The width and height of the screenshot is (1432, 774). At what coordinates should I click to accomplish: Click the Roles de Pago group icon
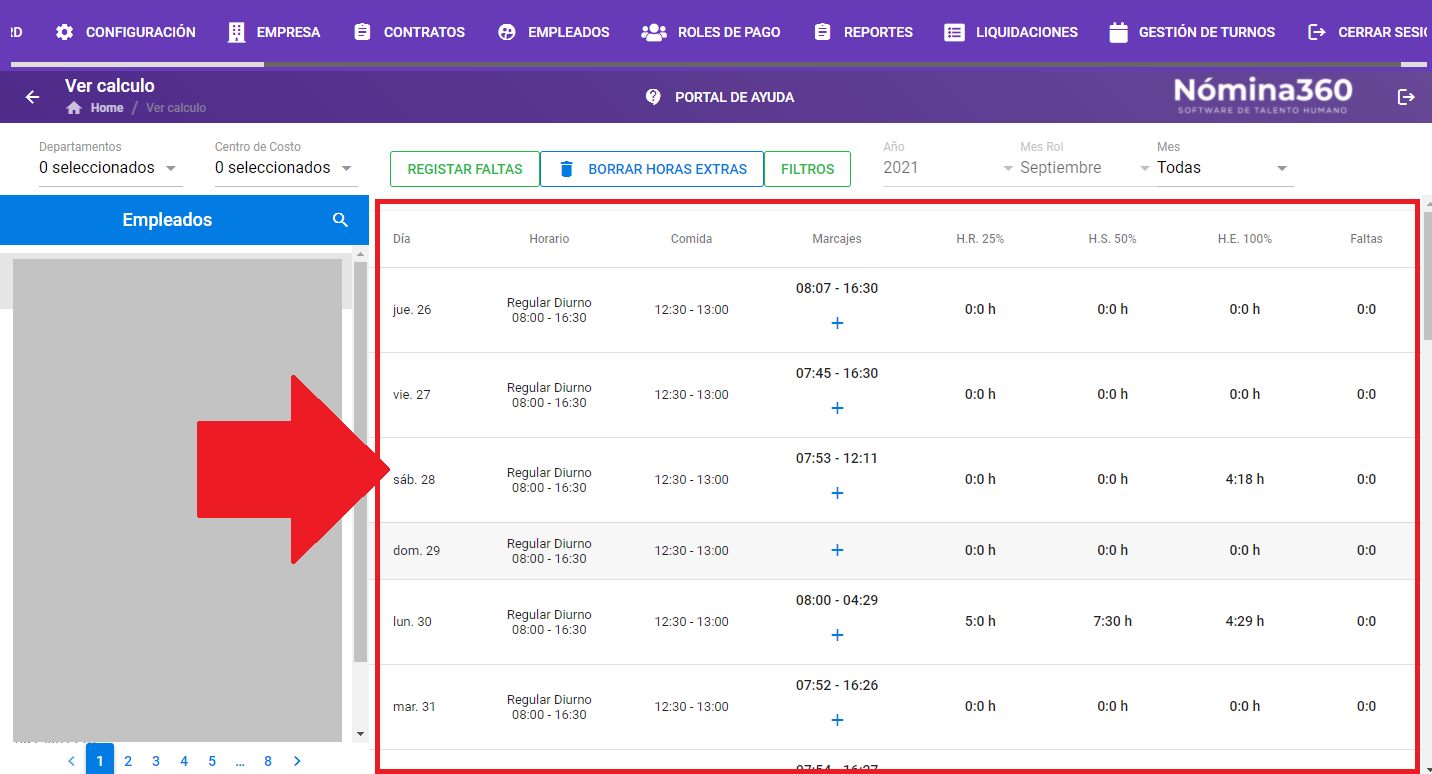click(x=654, y=32)
